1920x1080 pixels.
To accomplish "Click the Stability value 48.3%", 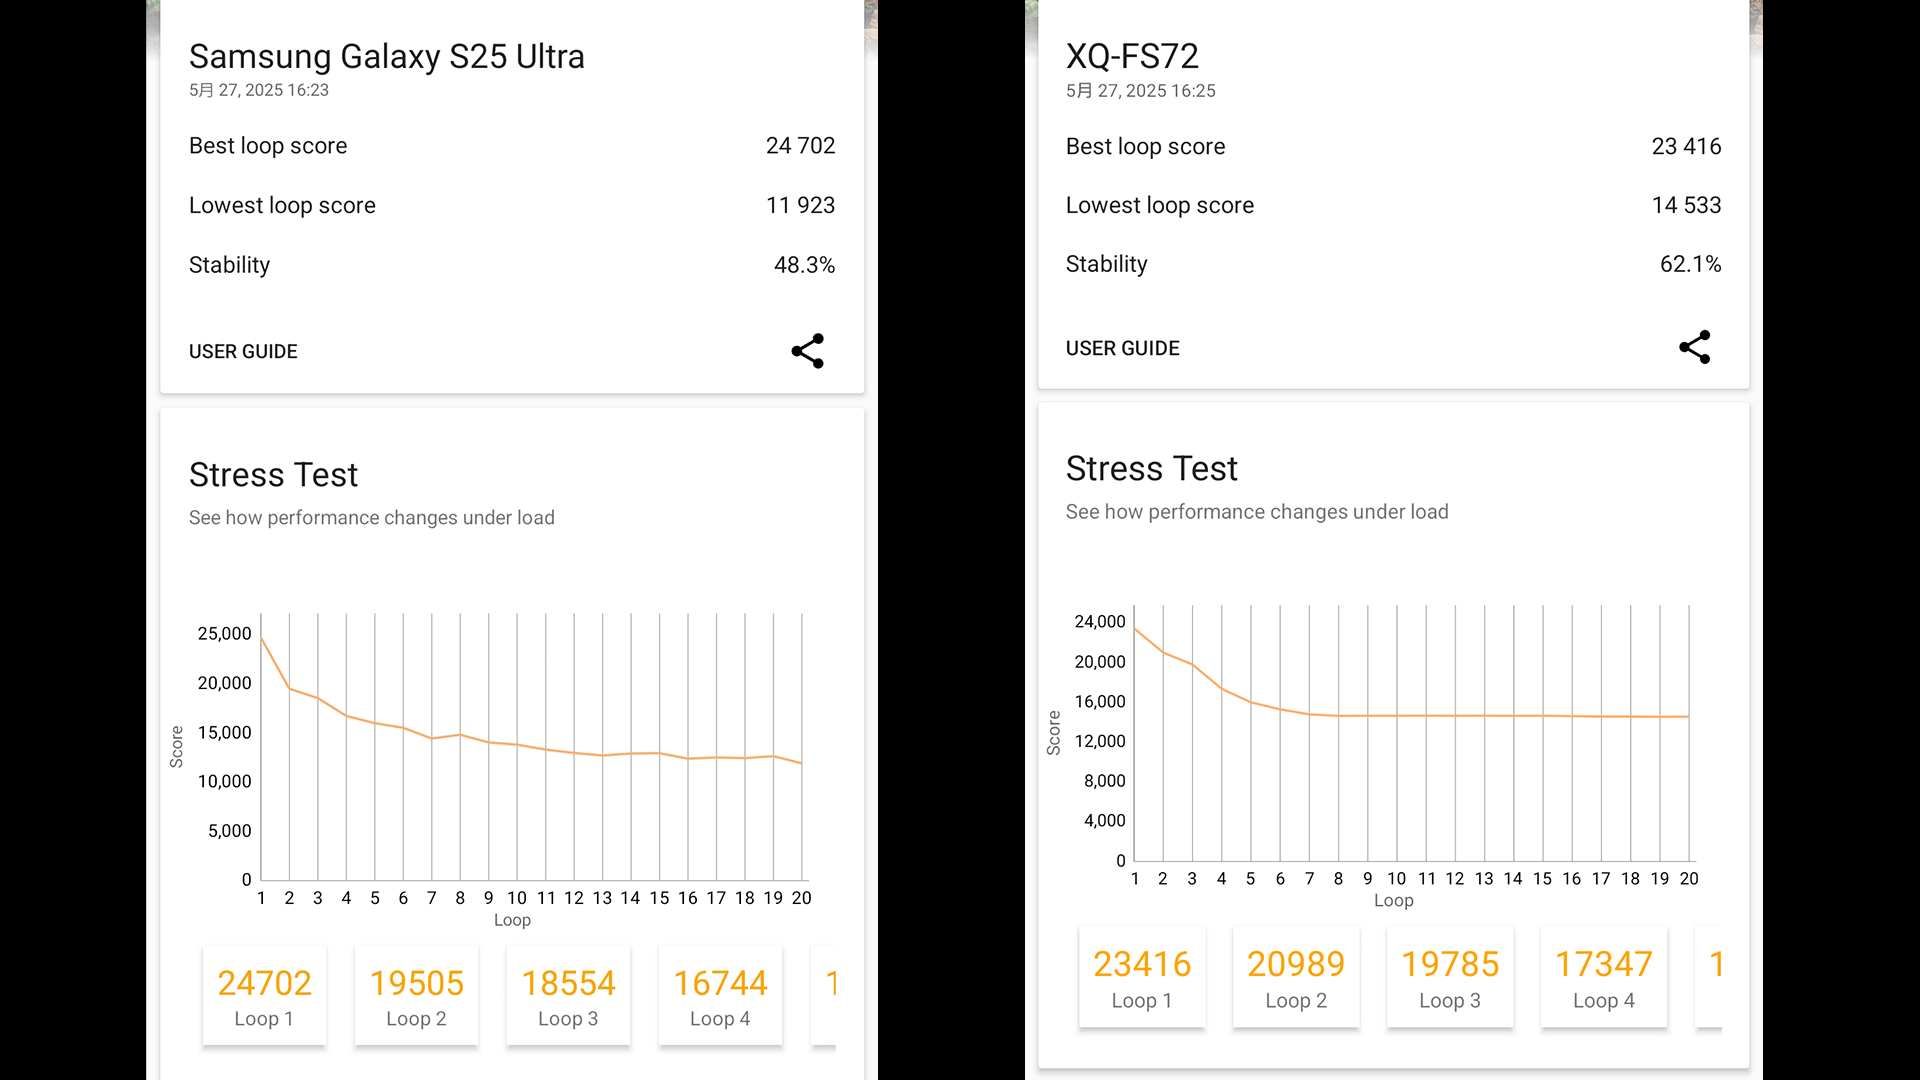I will [804, 265].
